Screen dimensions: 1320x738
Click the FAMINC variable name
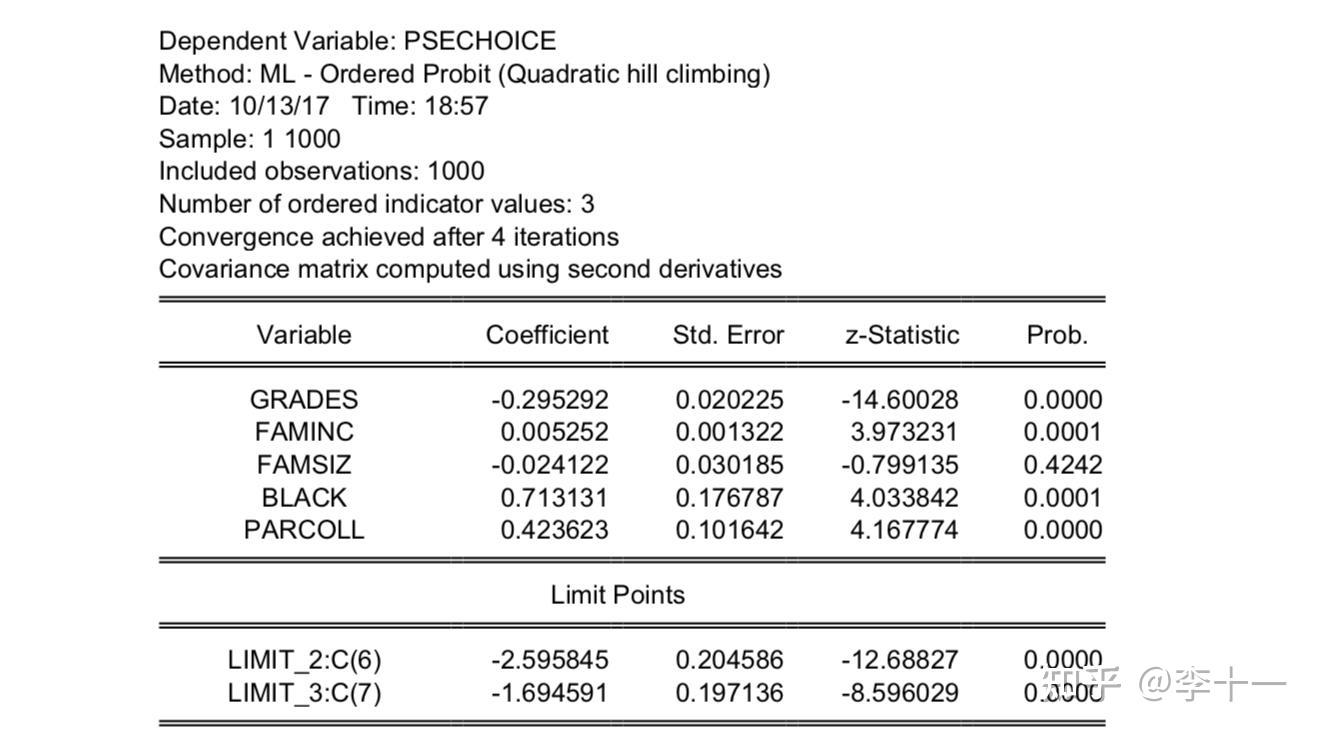304,432
